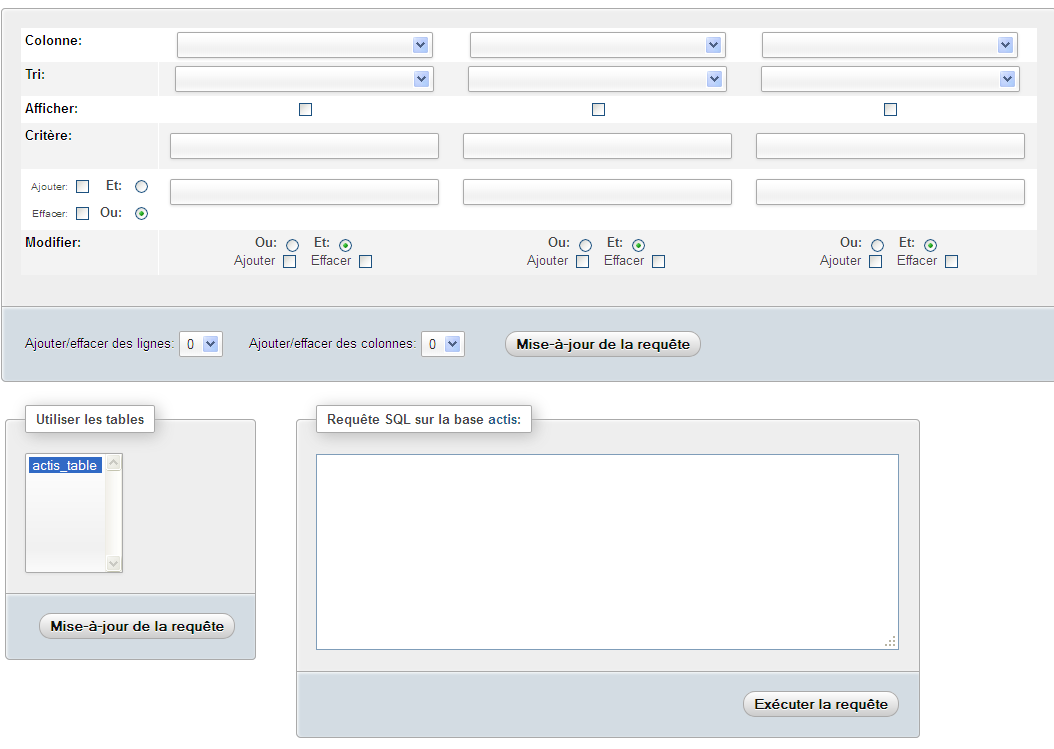
Task: Check second column Afficher checkbox
Action: [598, 109]
